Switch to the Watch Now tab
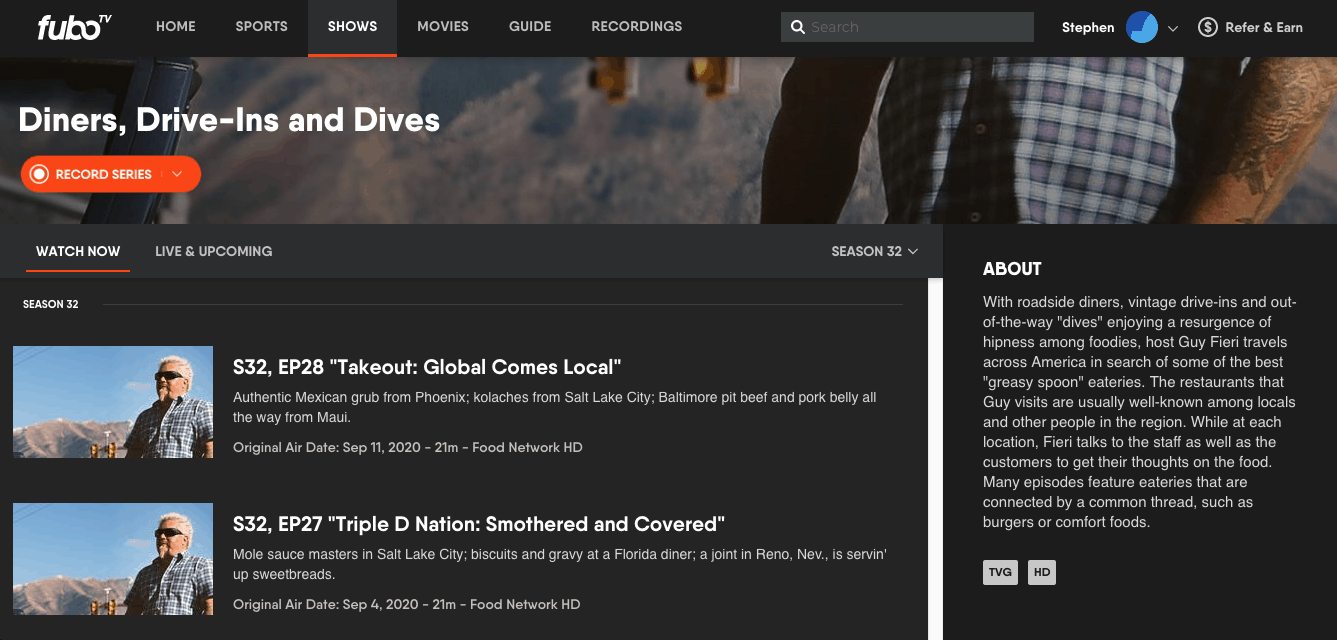Image resolution: width=1337 pixels, height=640 pixels. coord(78,251)
